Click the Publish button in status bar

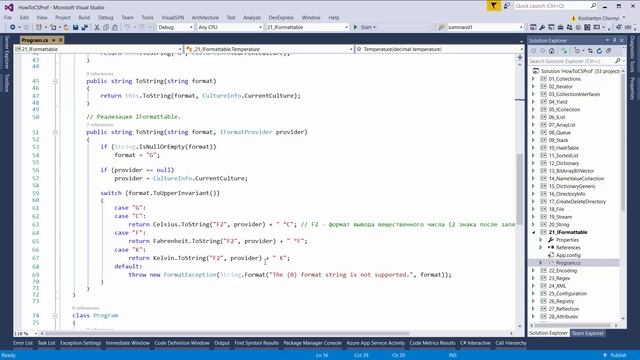click(615, 356)
